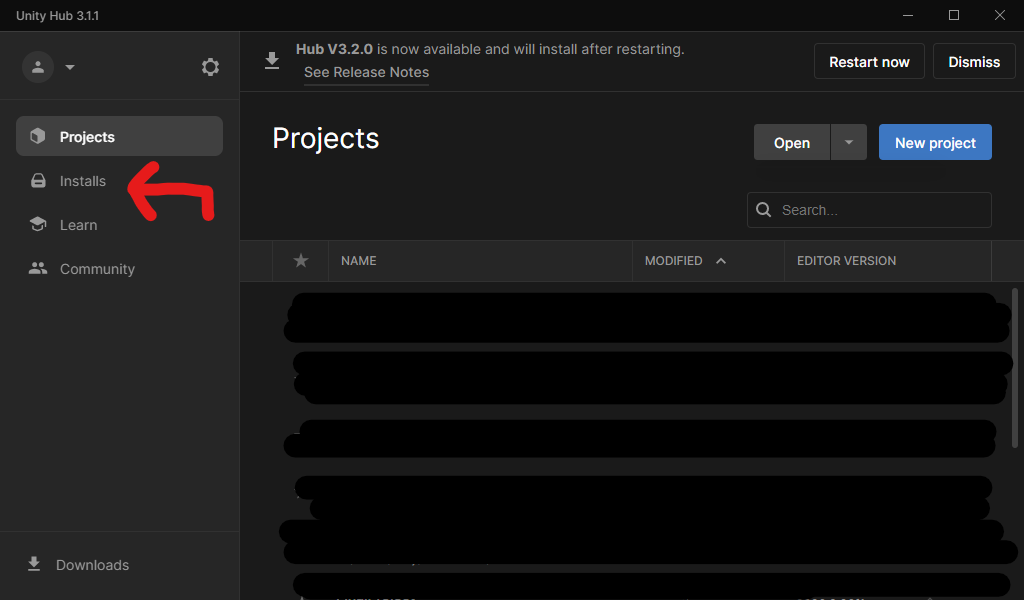
Task: Click the Open project button
Action: point(792,142)
